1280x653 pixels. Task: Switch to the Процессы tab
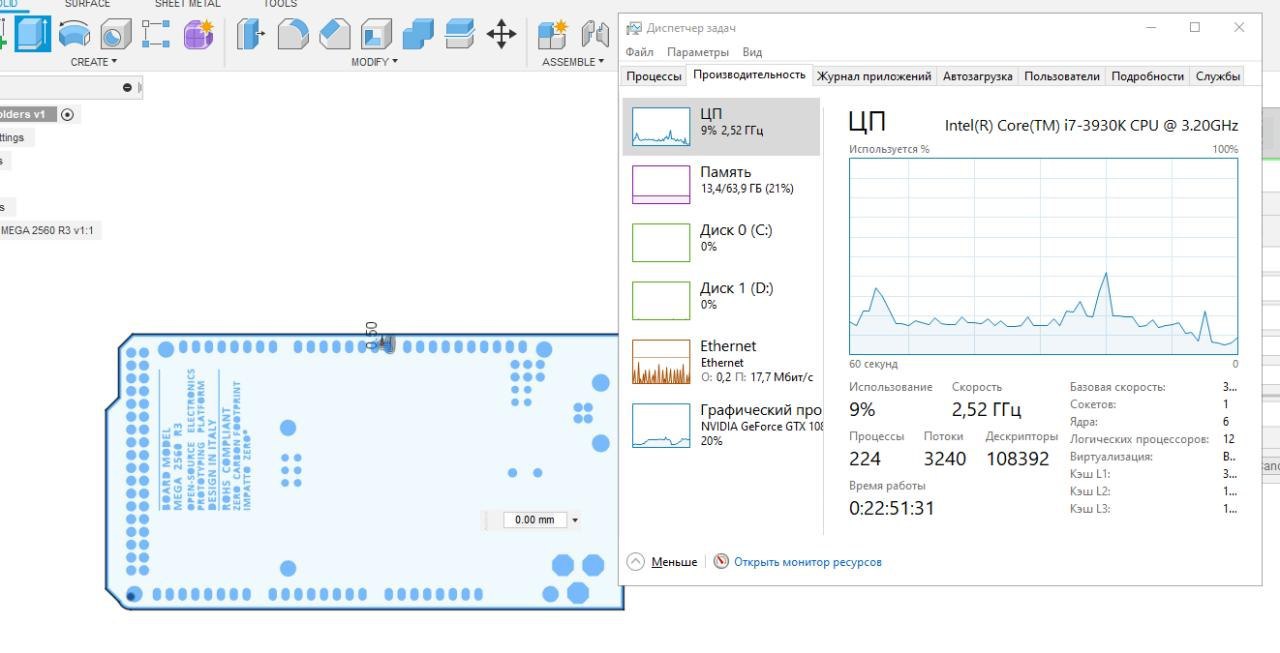click(654, 76)
